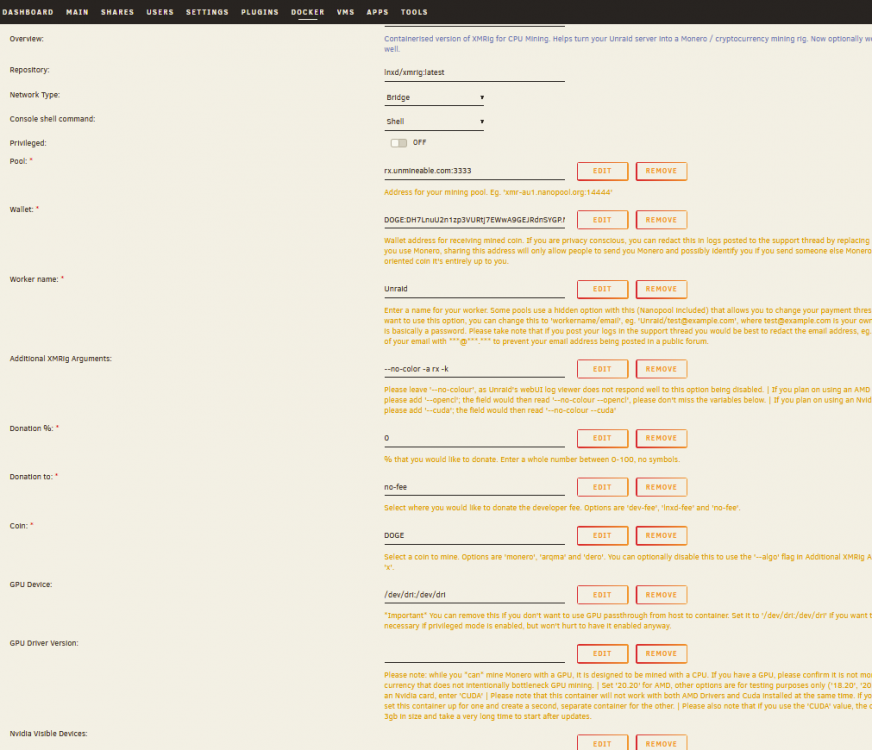
Task: Open the Shares tab
Action: [117, 12]
